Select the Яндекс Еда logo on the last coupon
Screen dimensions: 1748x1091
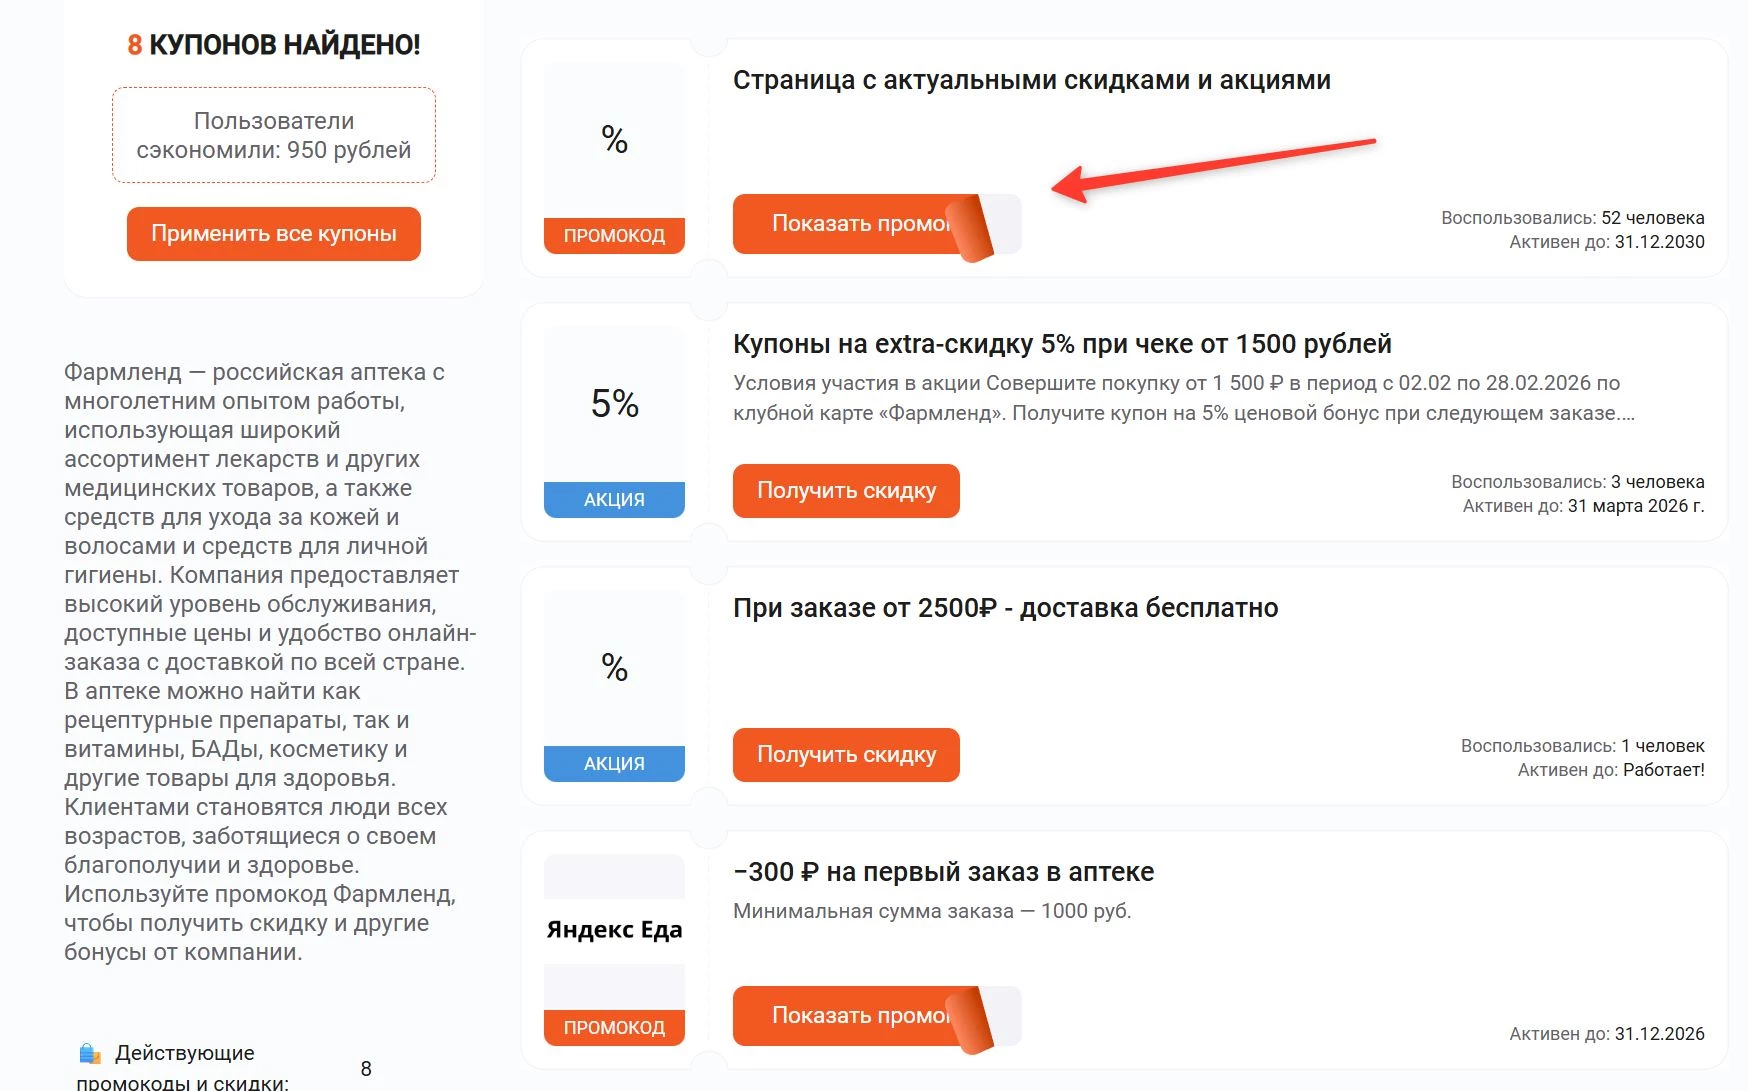coord(613,928)
